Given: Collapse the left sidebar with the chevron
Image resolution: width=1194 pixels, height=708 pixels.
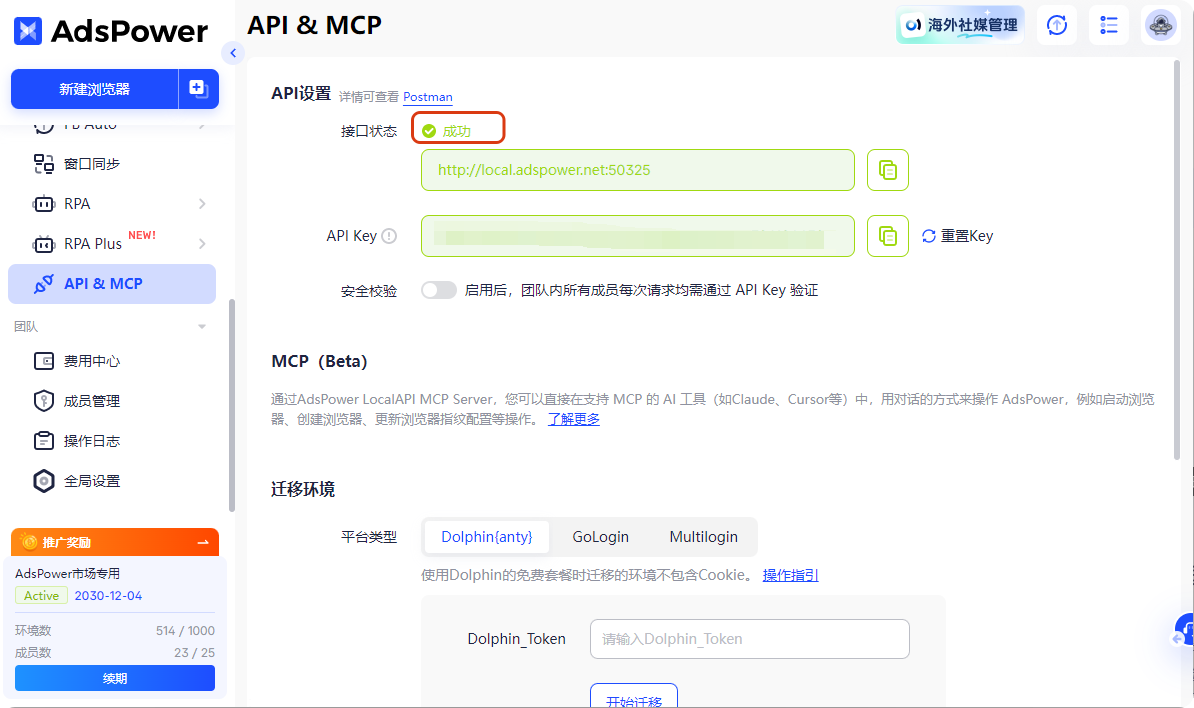Looking at the screenshot, I should [233, 53].
